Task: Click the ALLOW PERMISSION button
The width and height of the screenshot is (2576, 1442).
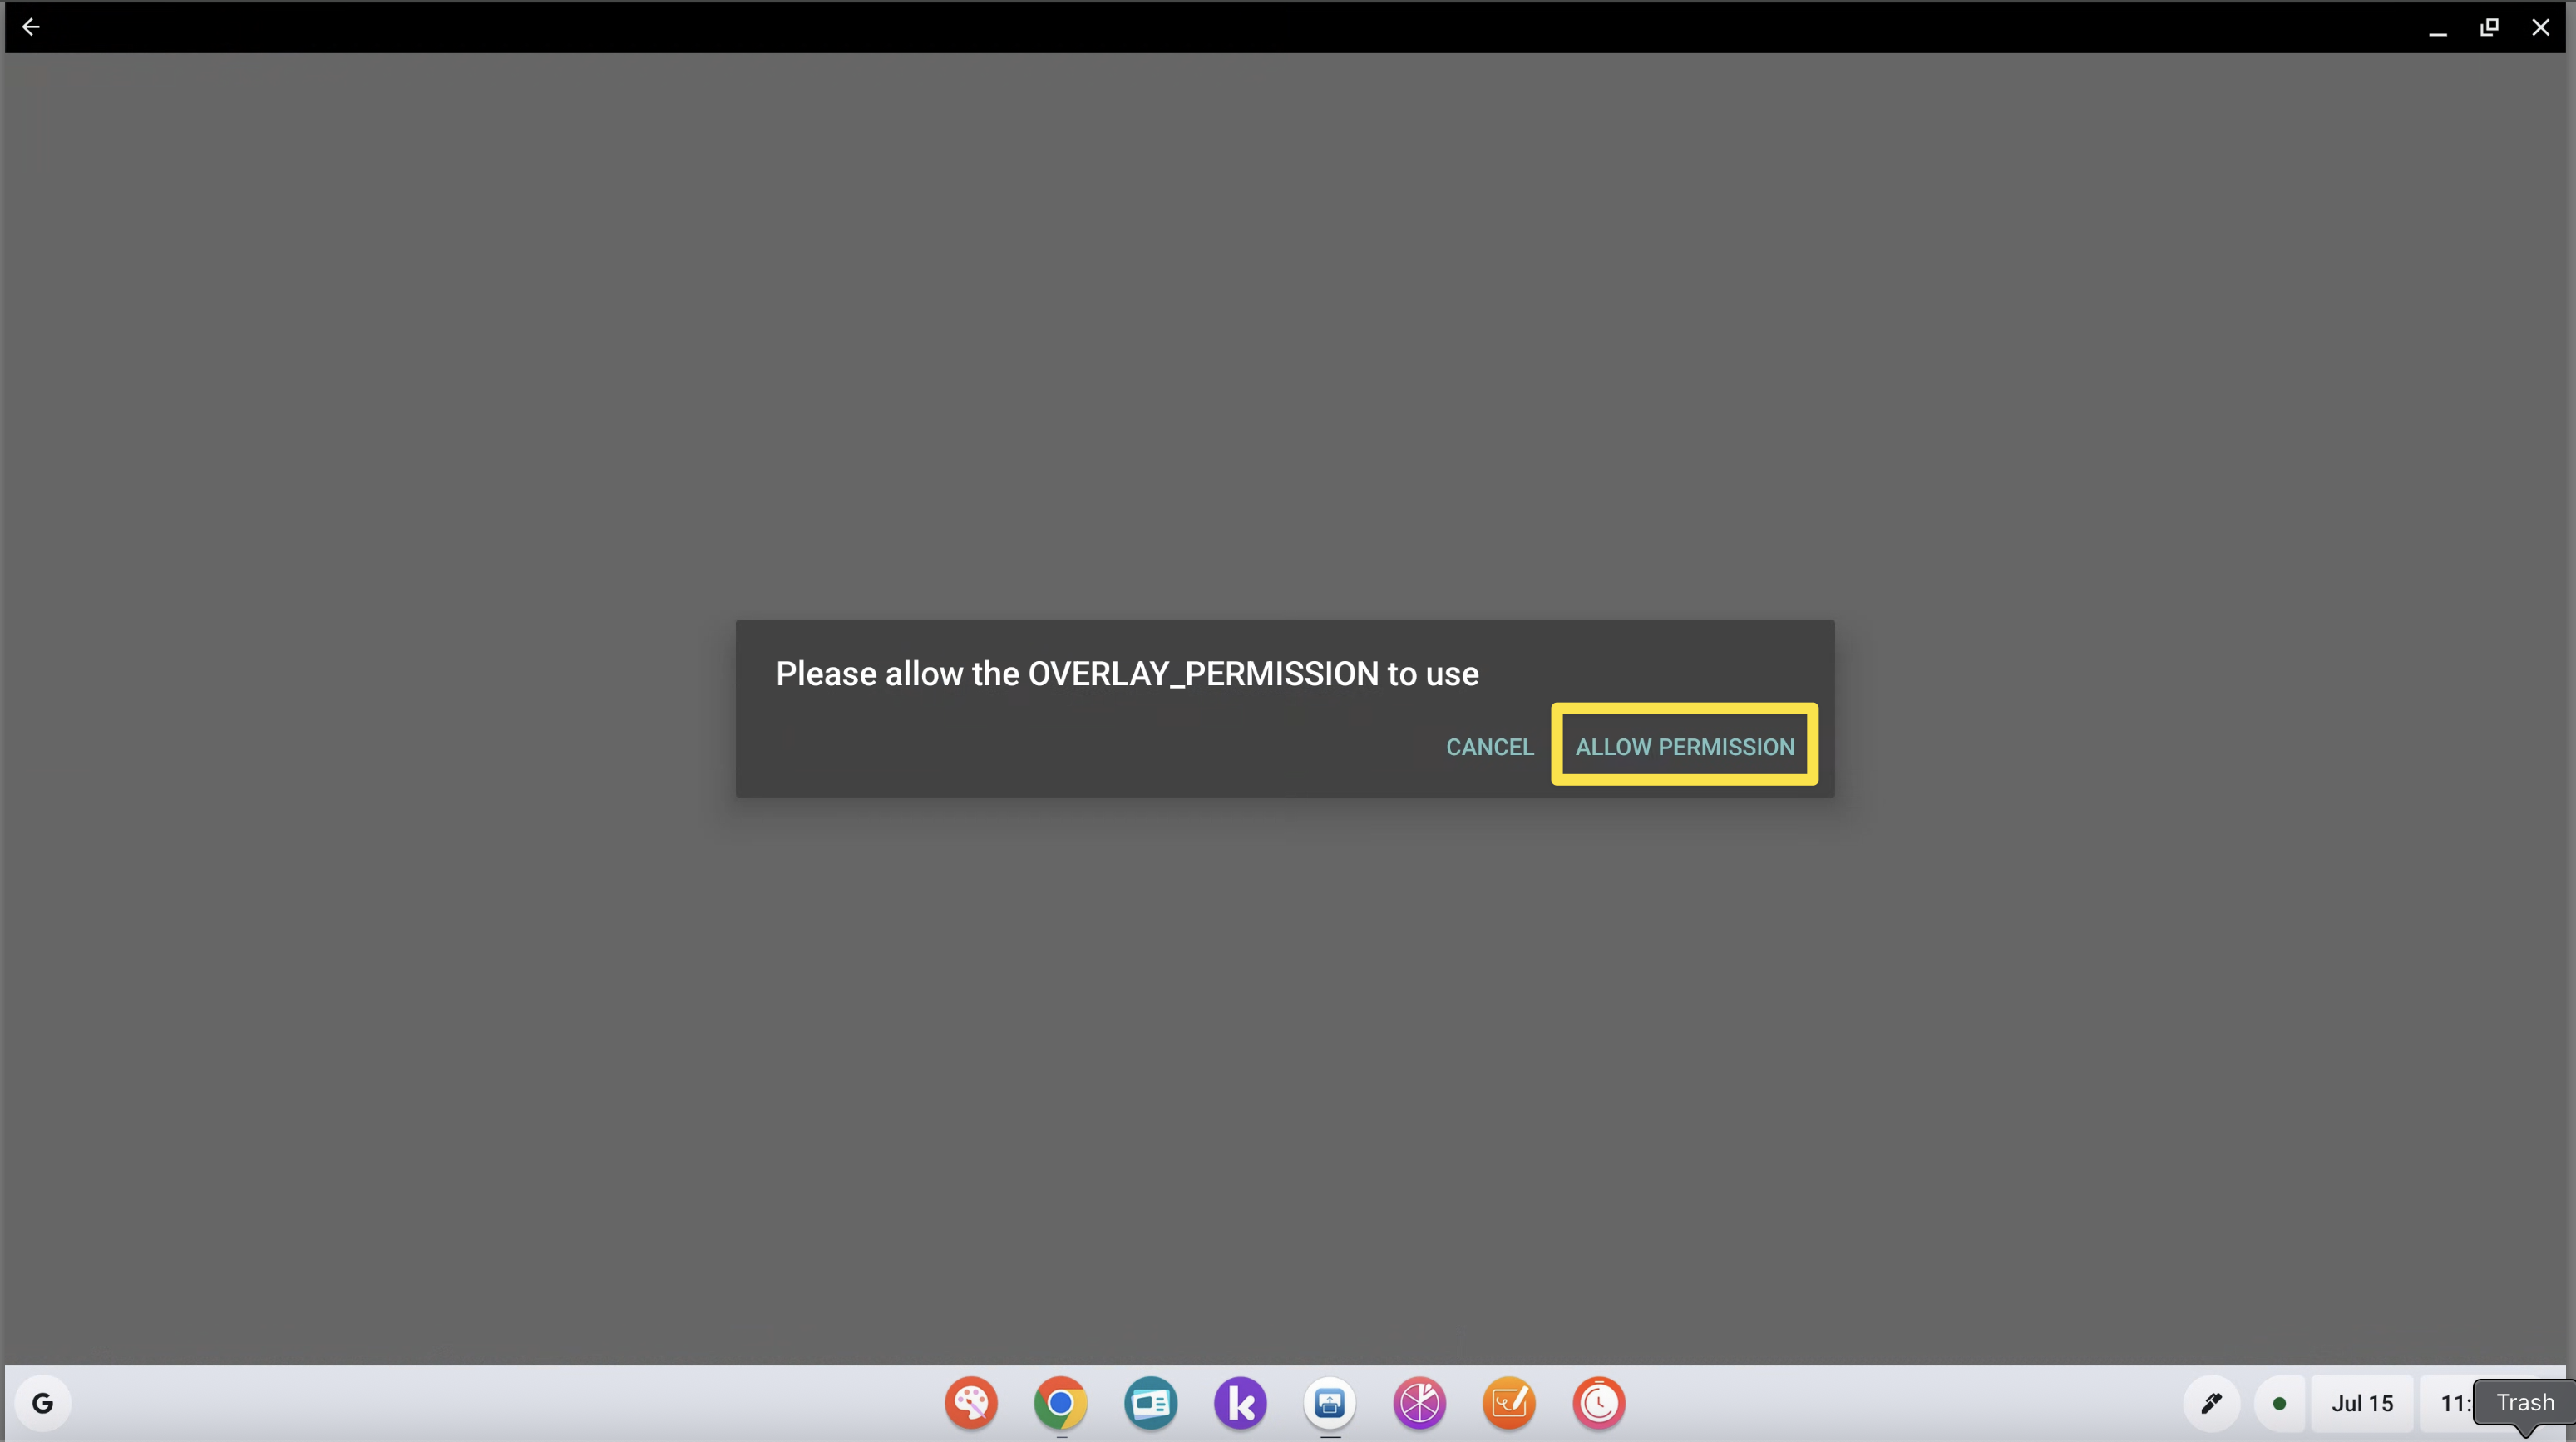Action: [1684, 746]
